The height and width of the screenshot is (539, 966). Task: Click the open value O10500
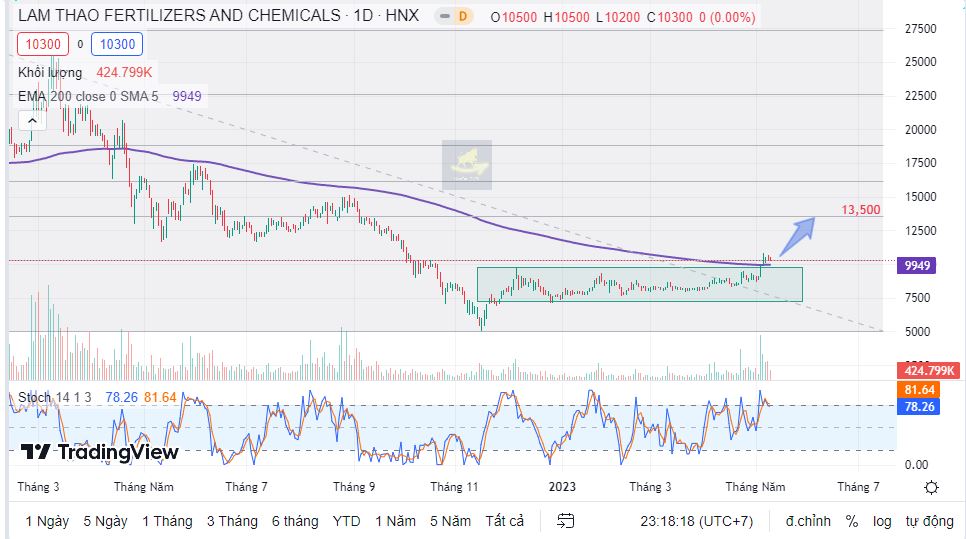point(514,17)
